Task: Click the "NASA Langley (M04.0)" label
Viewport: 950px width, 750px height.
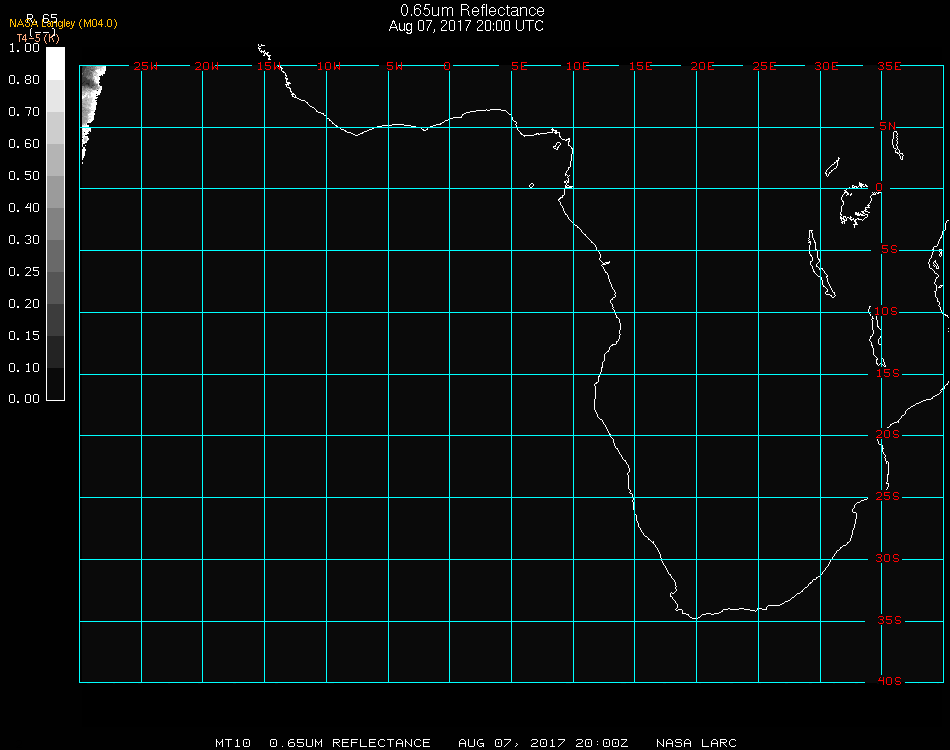Action: 63,24
